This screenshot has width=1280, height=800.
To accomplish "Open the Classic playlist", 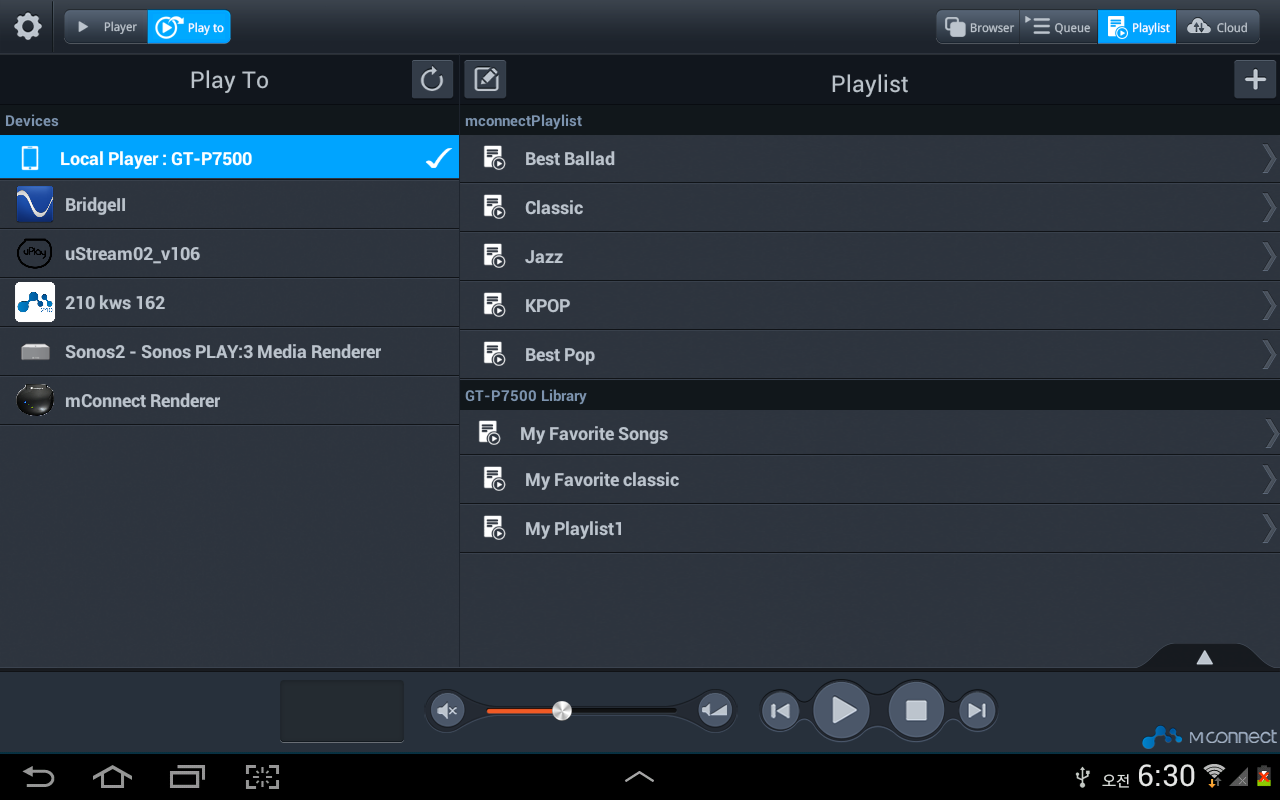I will coord(870,207).
